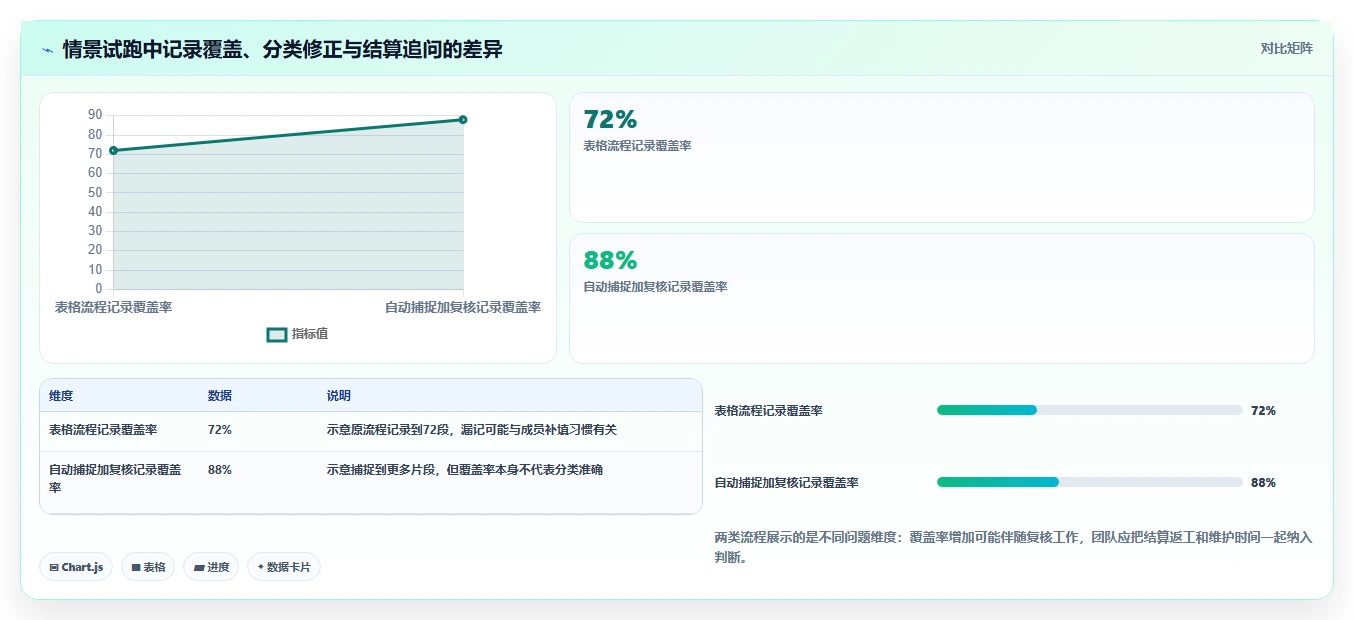
Task: Click the 维度 column header
Action: (x=61, y=396)
